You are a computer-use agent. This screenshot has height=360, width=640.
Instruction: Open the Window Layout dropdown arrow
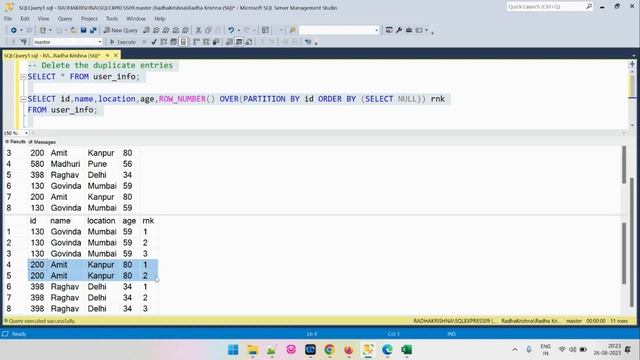[x=426, y=30]
